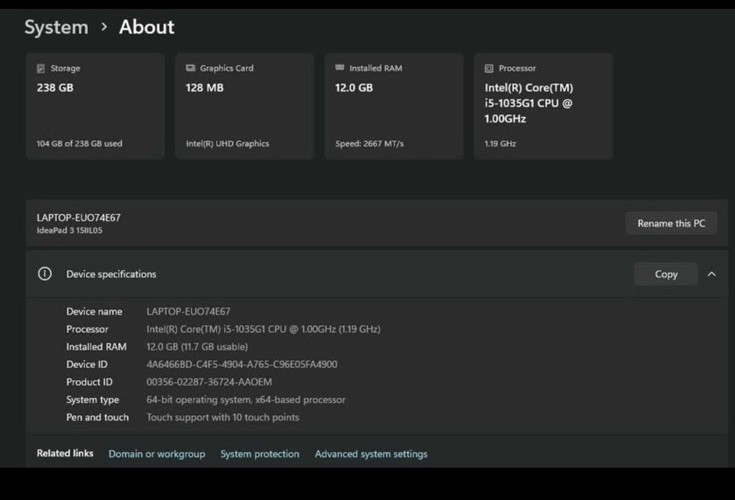Click the Device ID label

coord(87,364)
